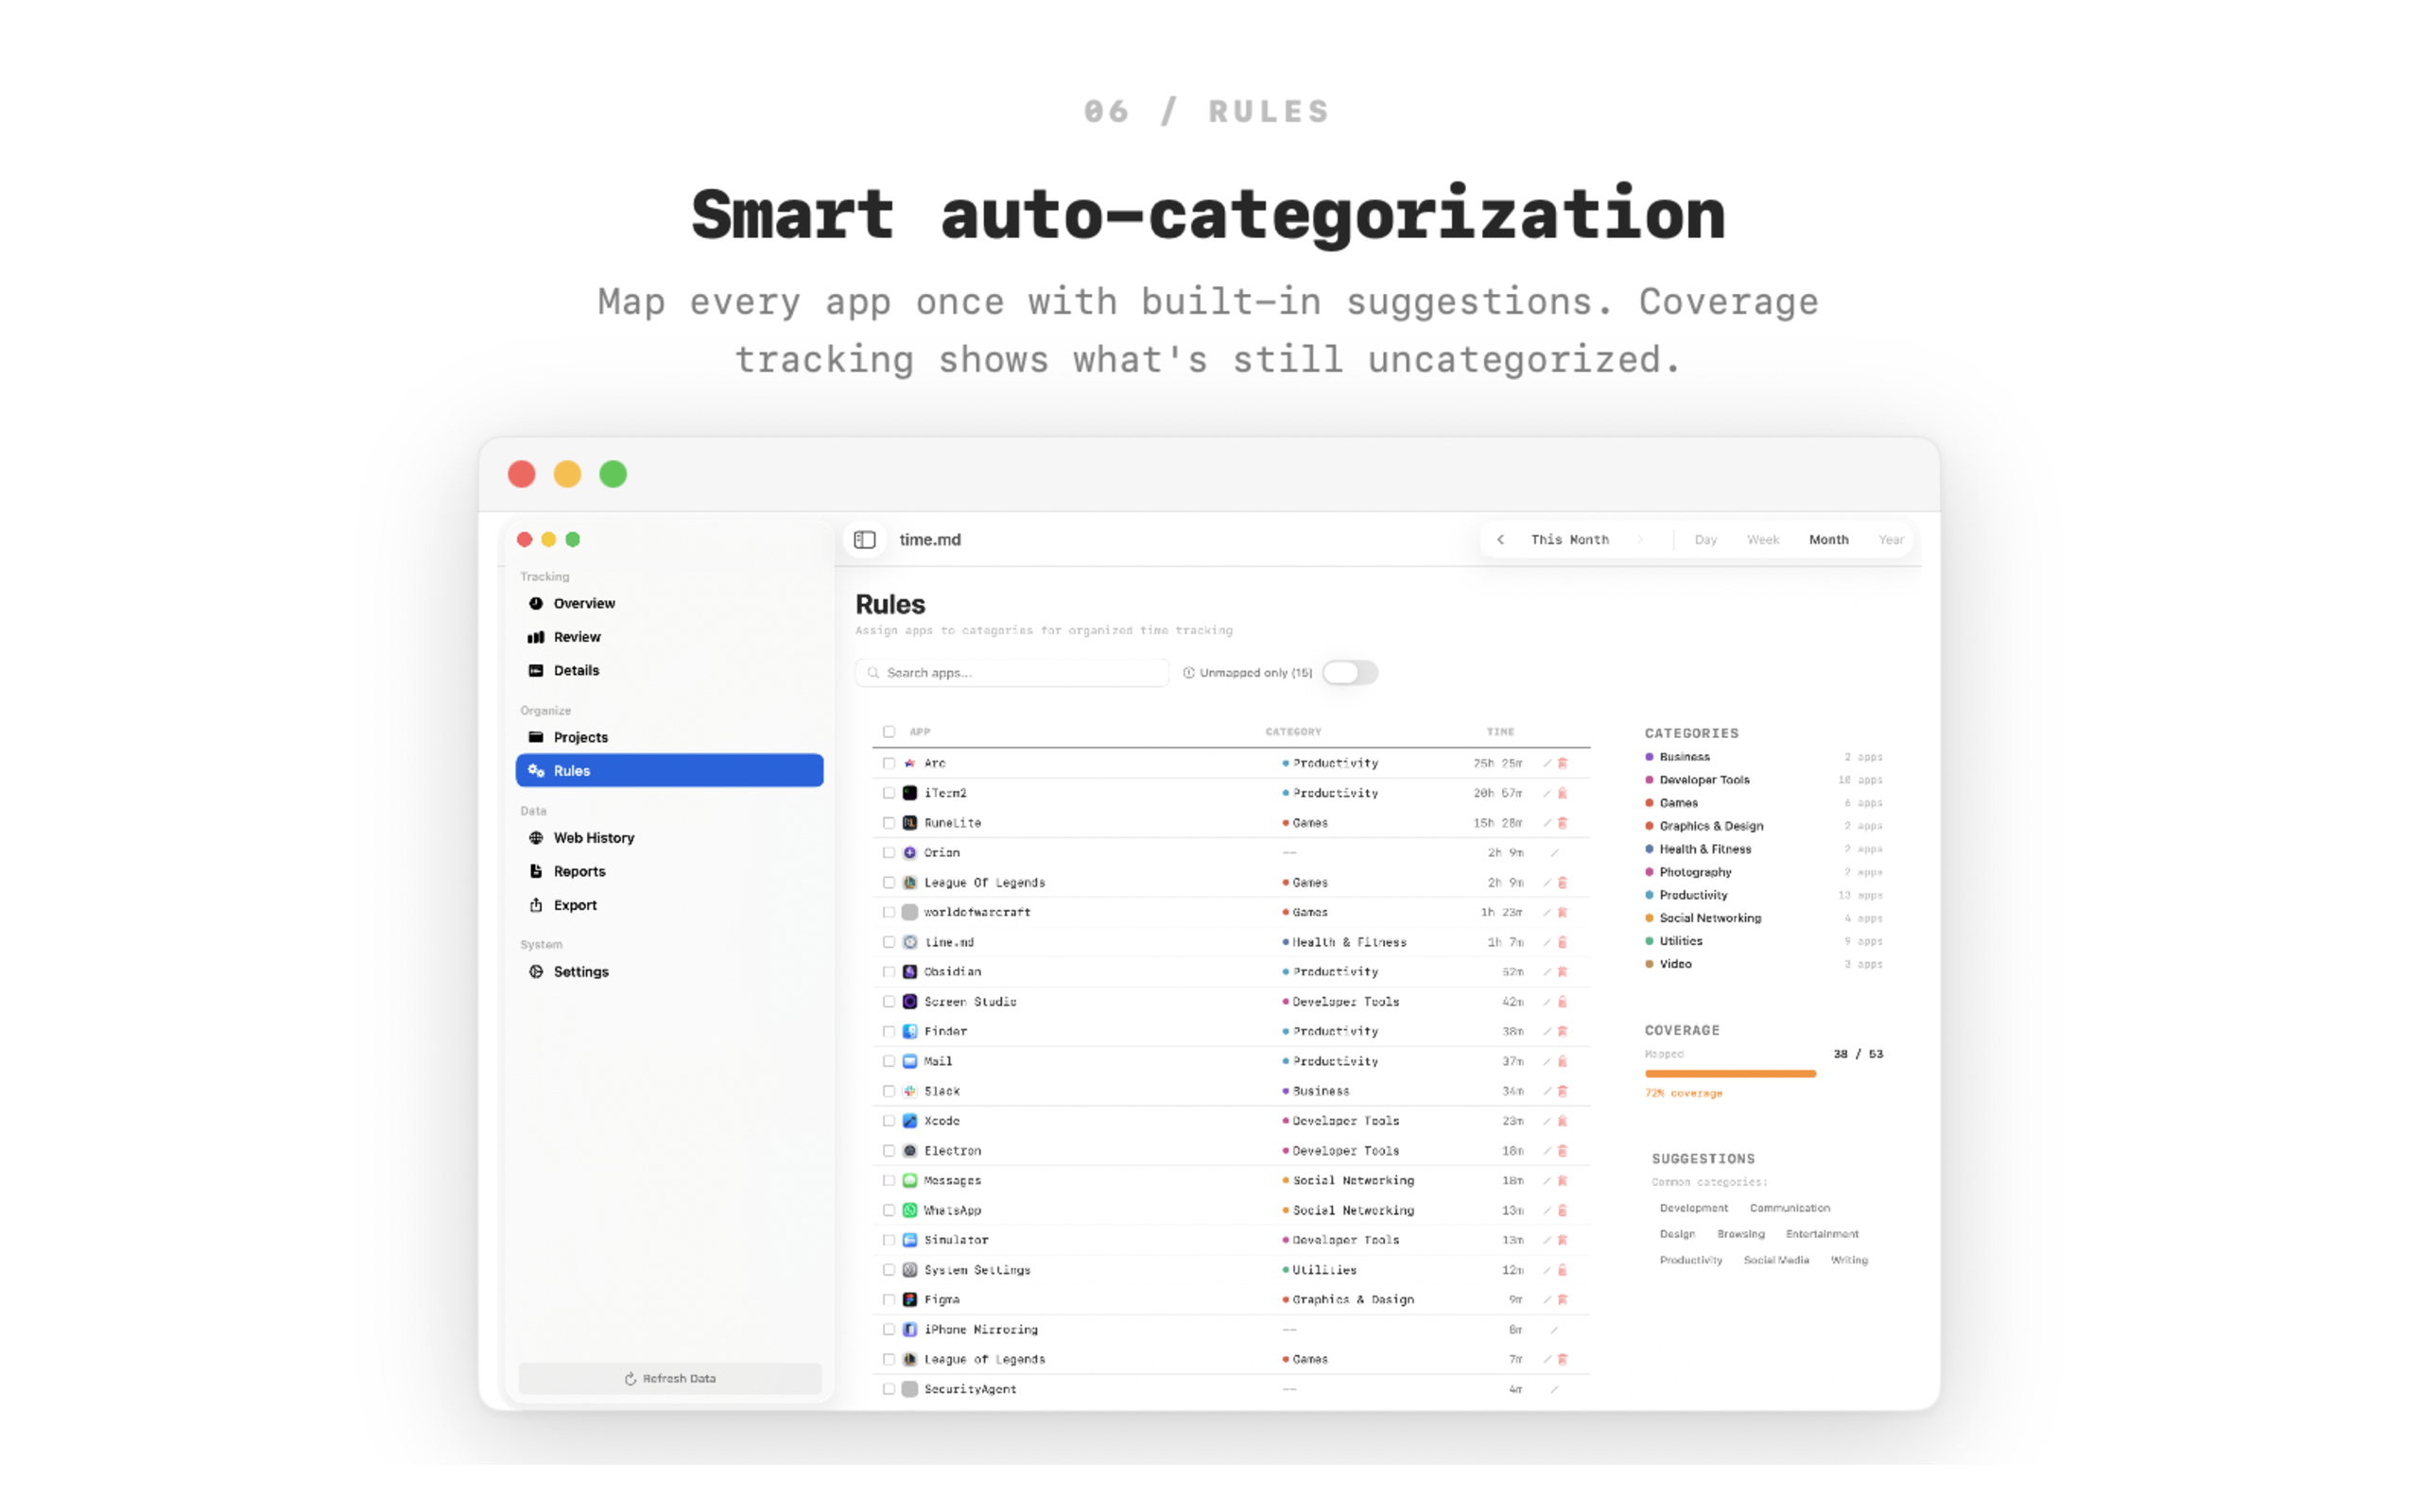
Task: Click the Details icon in sidebar
Action: pyautogui.click(x=535, y=670)
